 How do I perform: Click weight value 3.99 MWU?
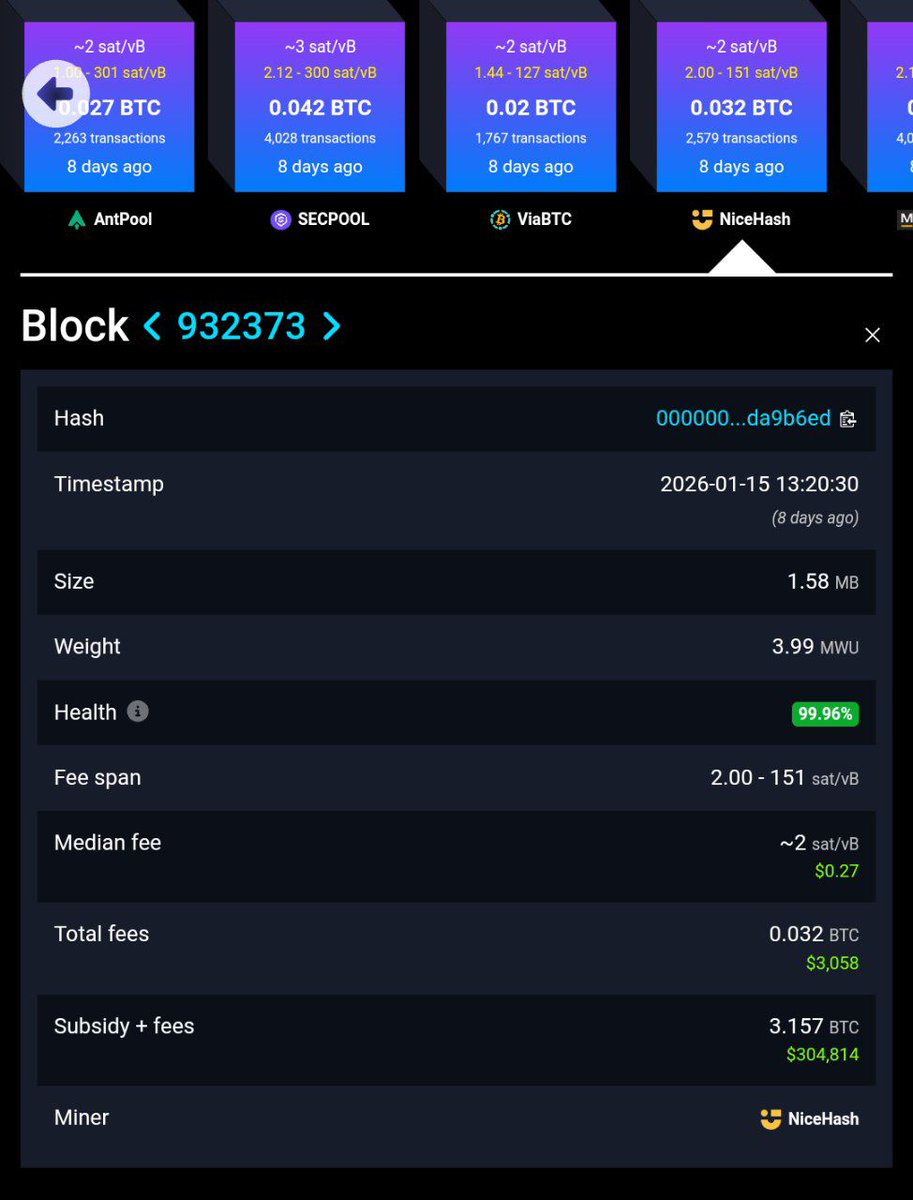pyautogui.click(x=815, y=647)
